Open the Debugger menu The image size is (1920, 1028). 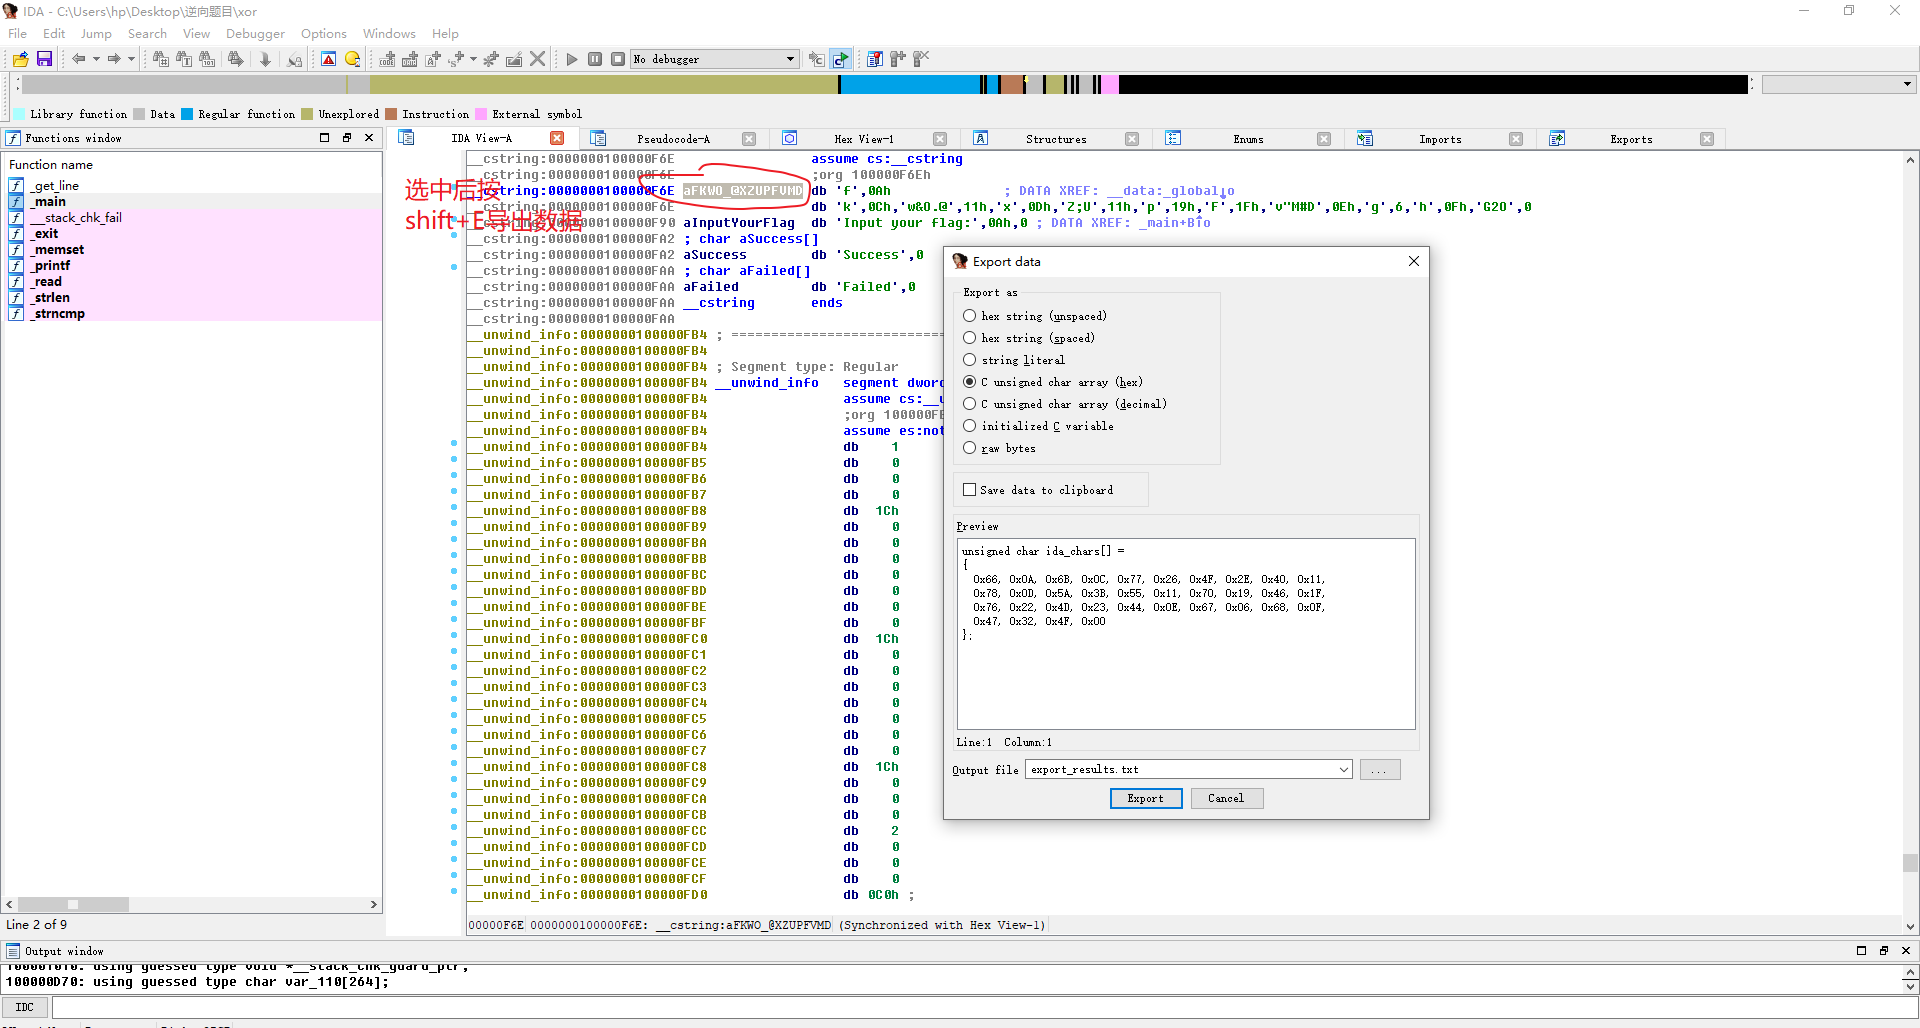pyautogui.click(x=255, y=34)
